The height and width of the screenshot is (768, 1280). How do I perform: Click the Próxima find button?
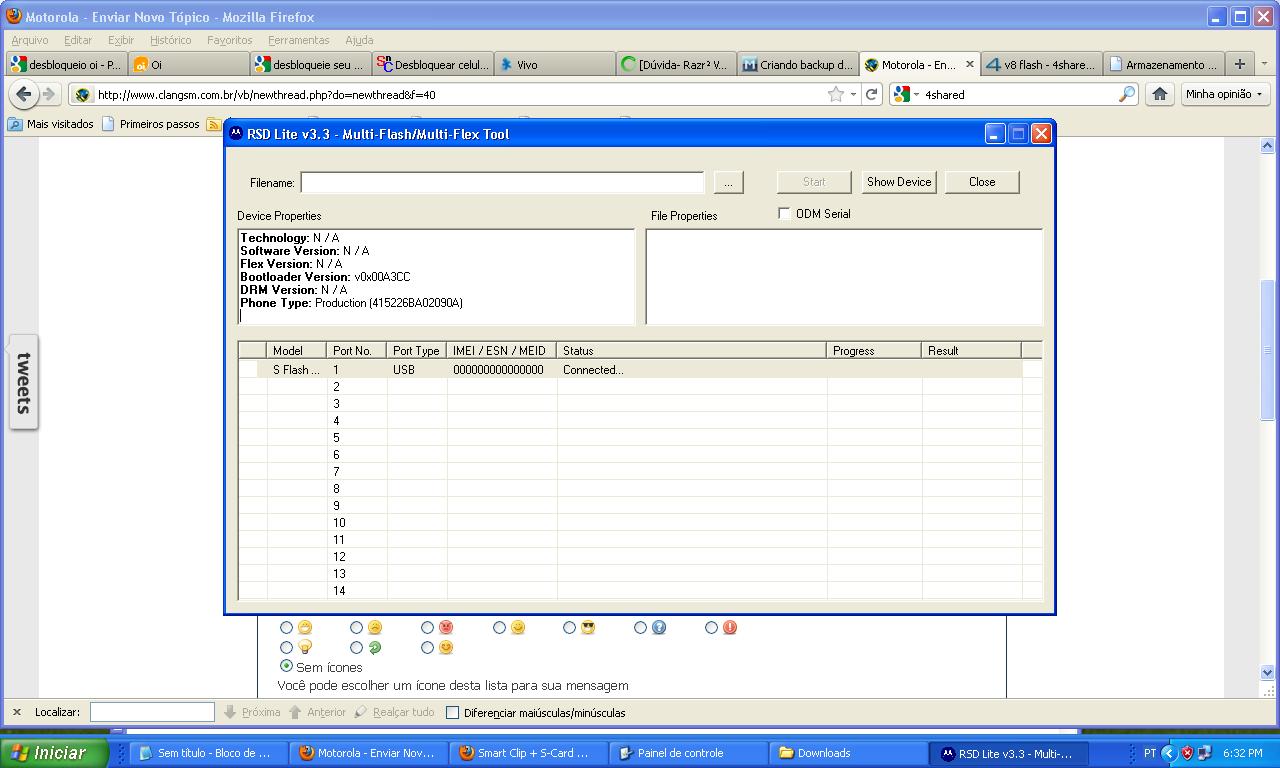(x=252, y=712)
